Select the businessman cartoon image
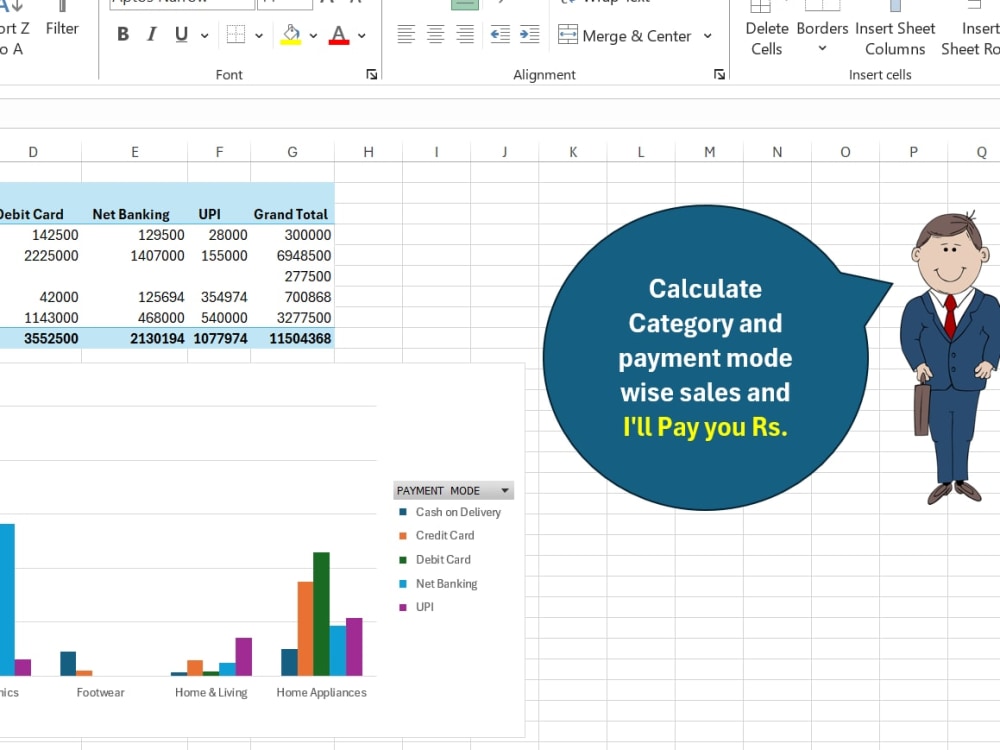Screen dimensions: 1000x750 [950, 357]
